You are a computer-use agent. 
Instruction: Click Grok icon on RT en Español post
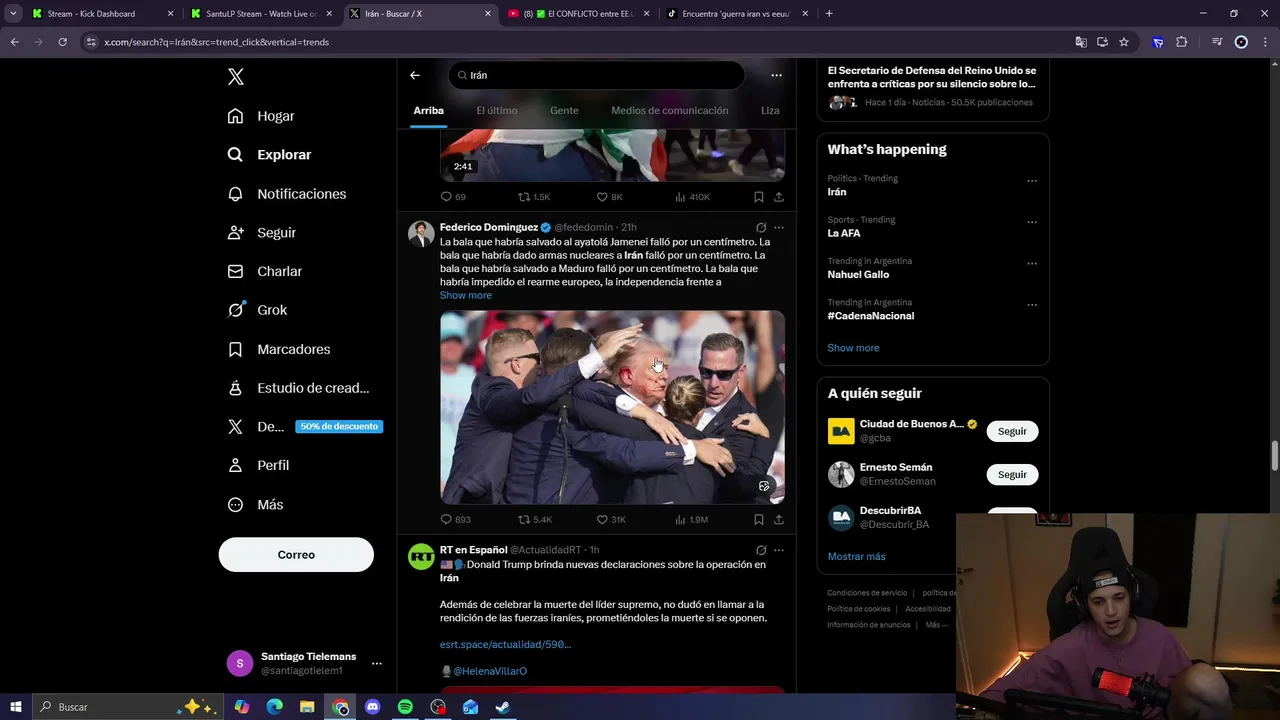click(x=761, y=550)
